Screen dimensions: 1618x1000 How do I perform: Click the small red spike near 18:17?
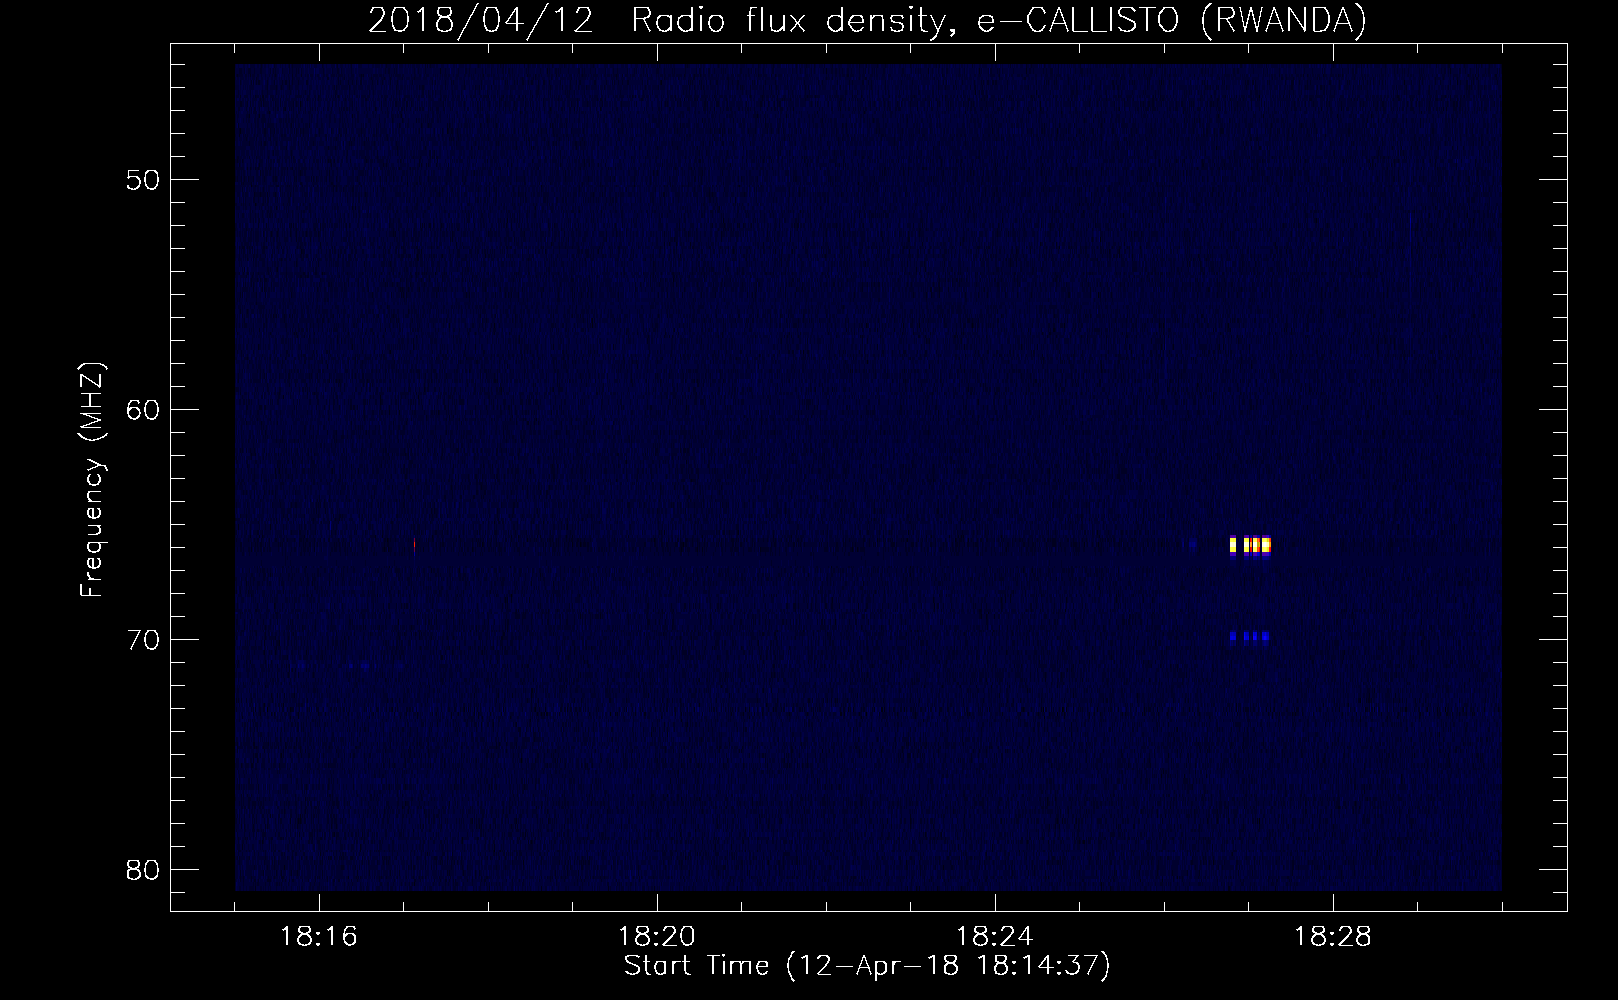[414, 545]
